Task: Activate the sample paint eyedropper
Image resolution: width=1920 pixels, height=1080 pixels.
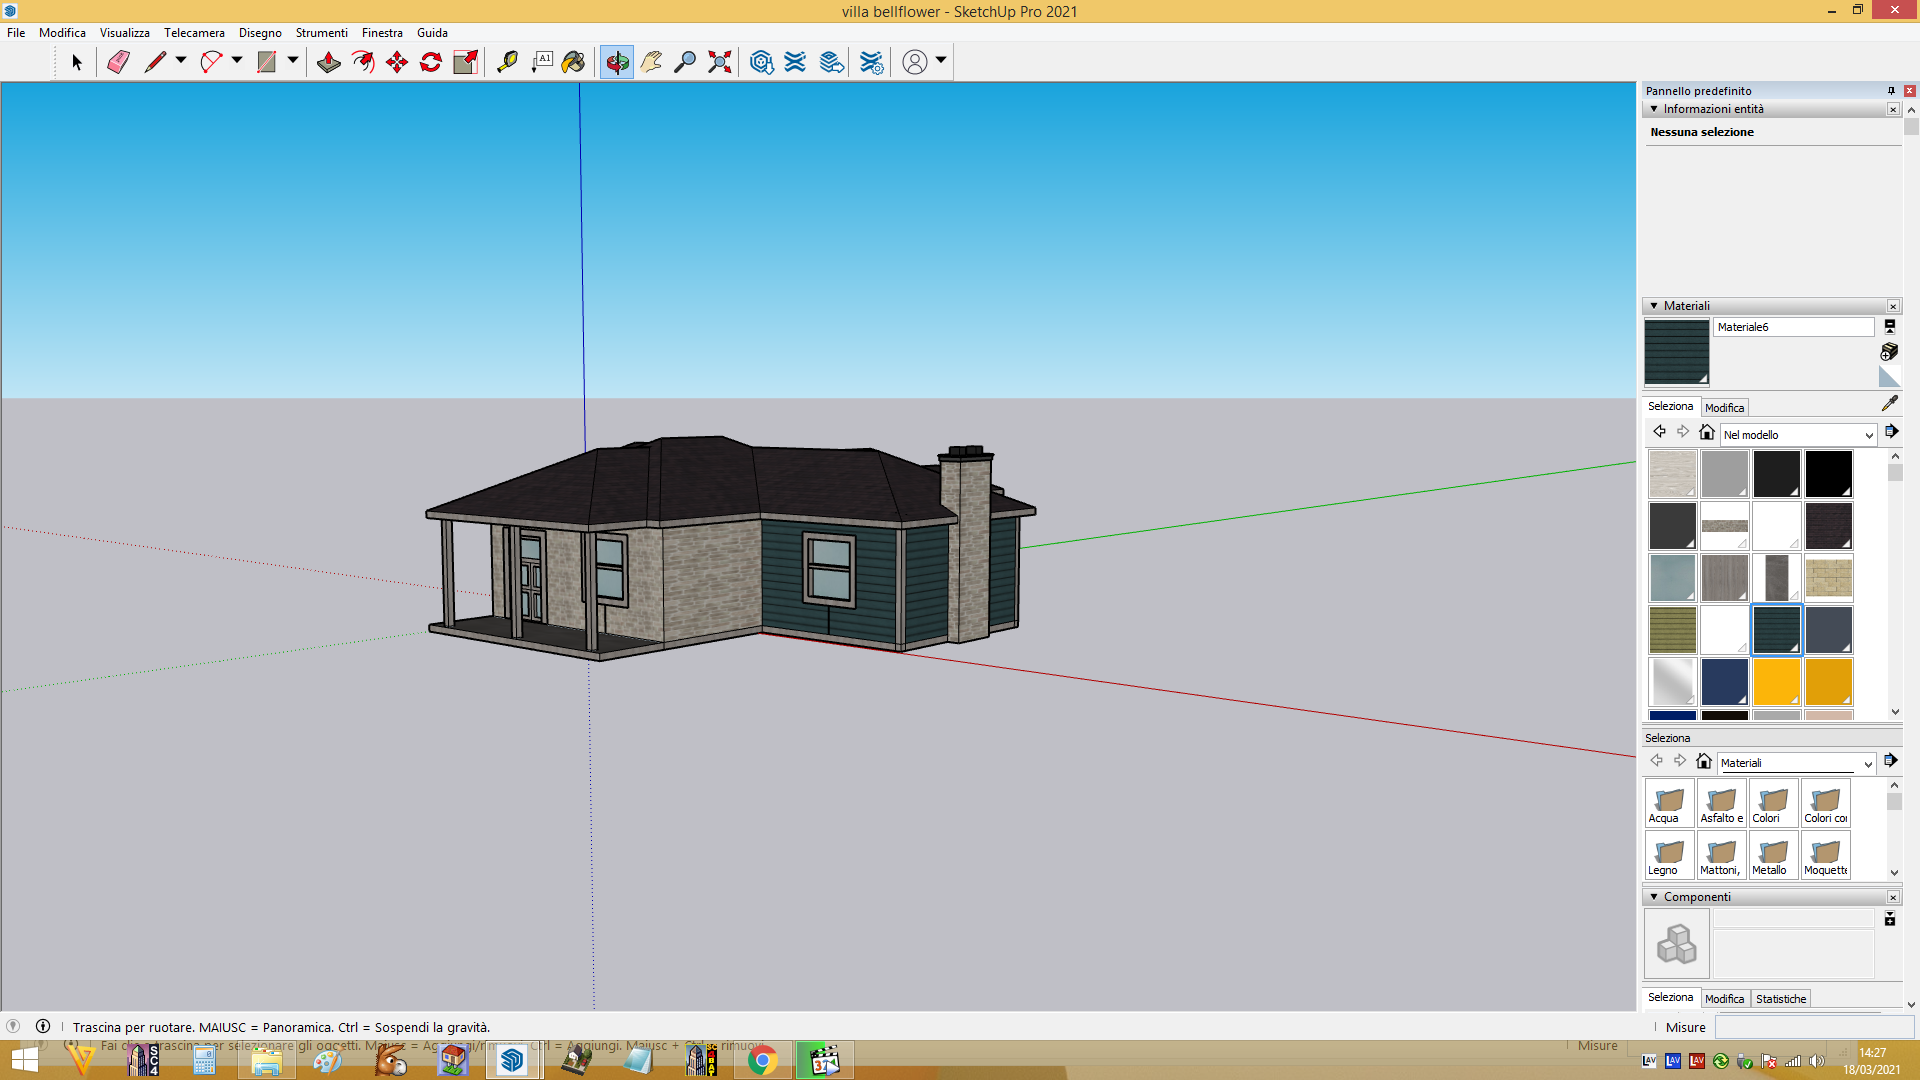Action: coord(1889,404)
